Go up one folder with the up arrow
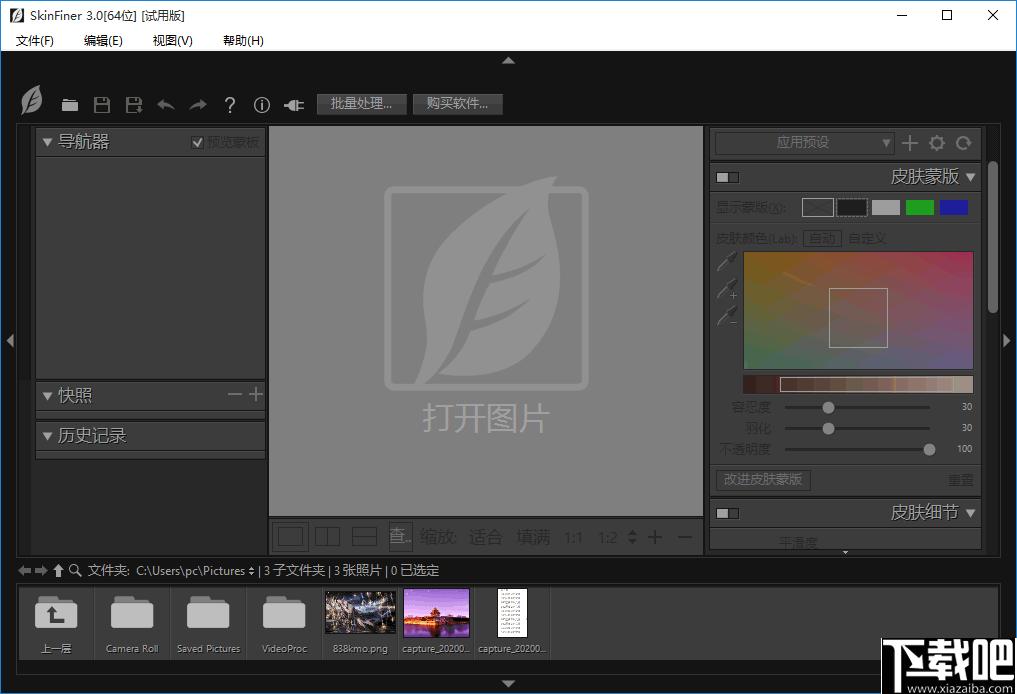1017x694 pixels. (58, 570)
